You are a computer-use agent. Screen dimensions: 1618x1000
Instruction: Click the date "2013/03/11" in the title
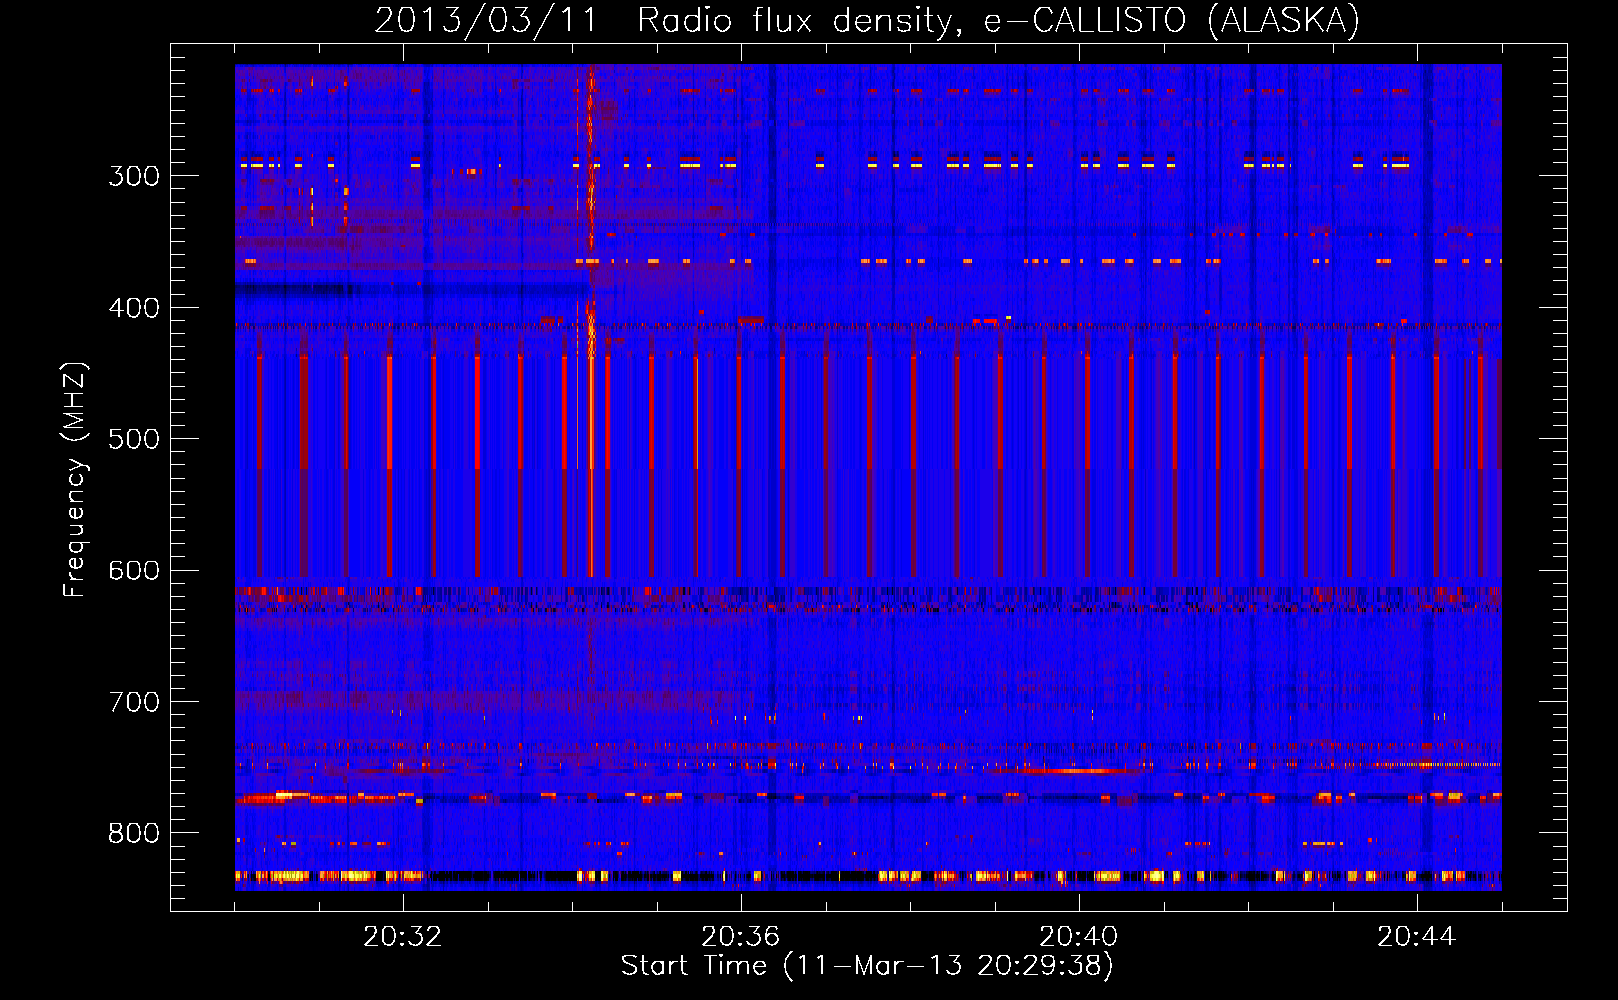pos(485,20)
